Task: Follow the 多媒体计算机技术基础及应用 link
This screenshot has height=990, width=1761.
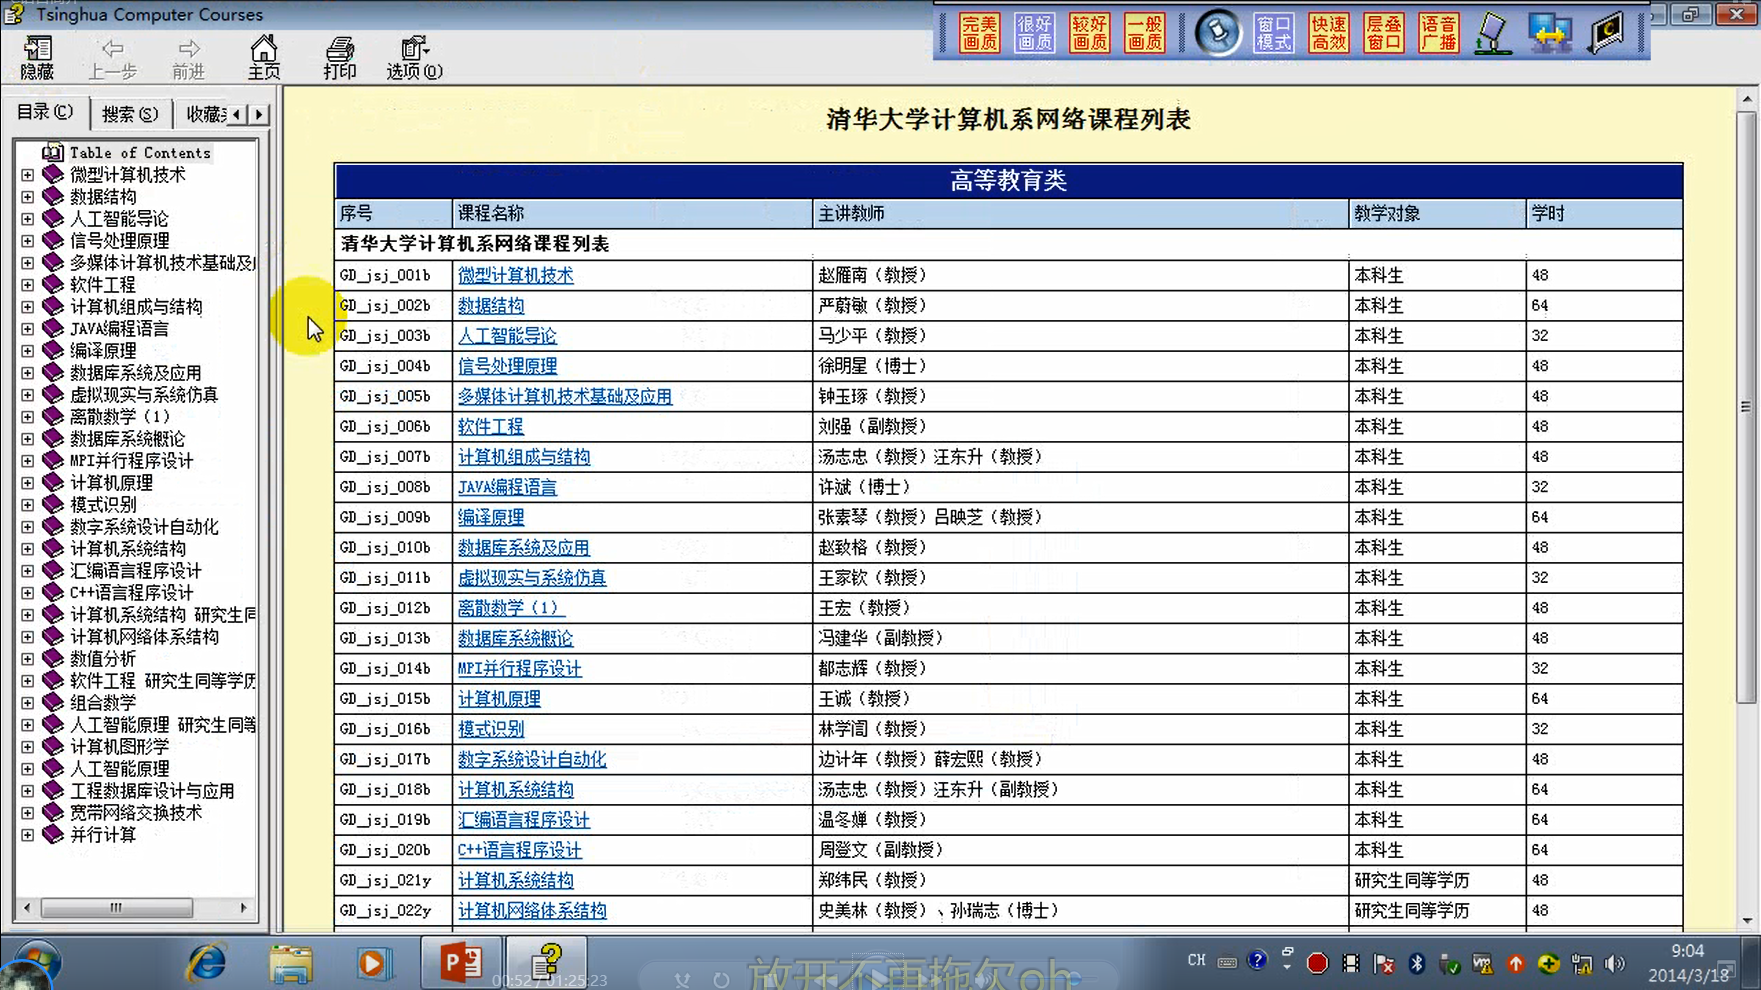Action: [564, 396]
